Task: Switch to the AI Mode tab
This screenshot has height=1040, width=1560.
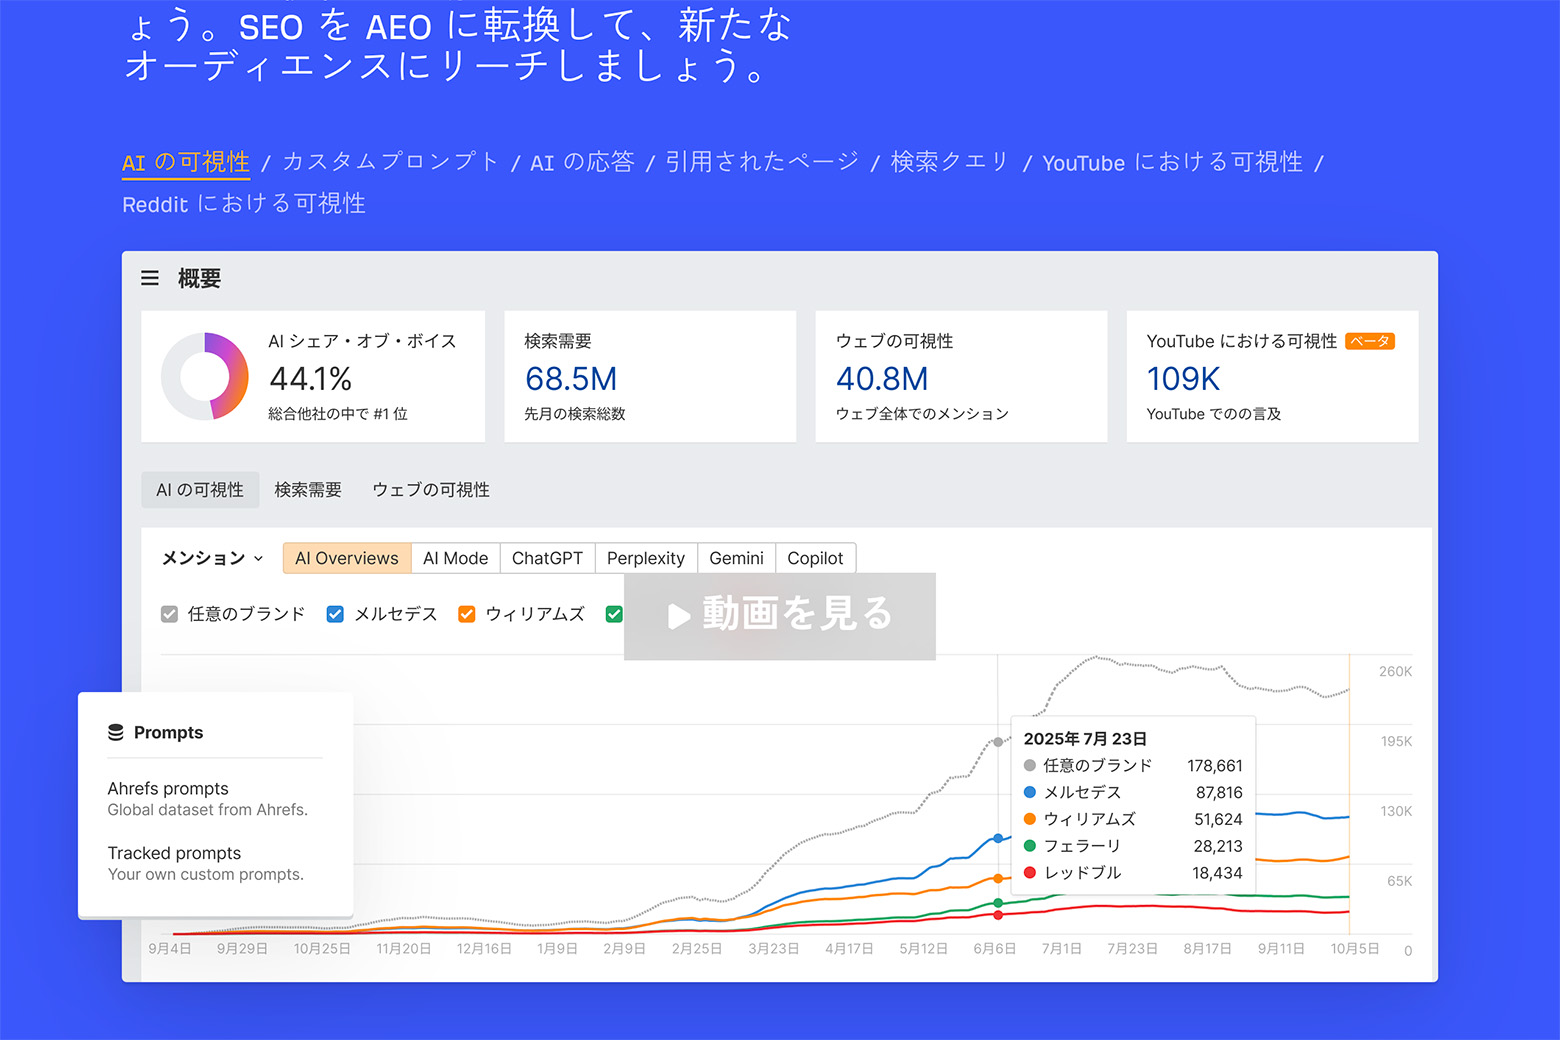Action: click(x=455, y=558)
